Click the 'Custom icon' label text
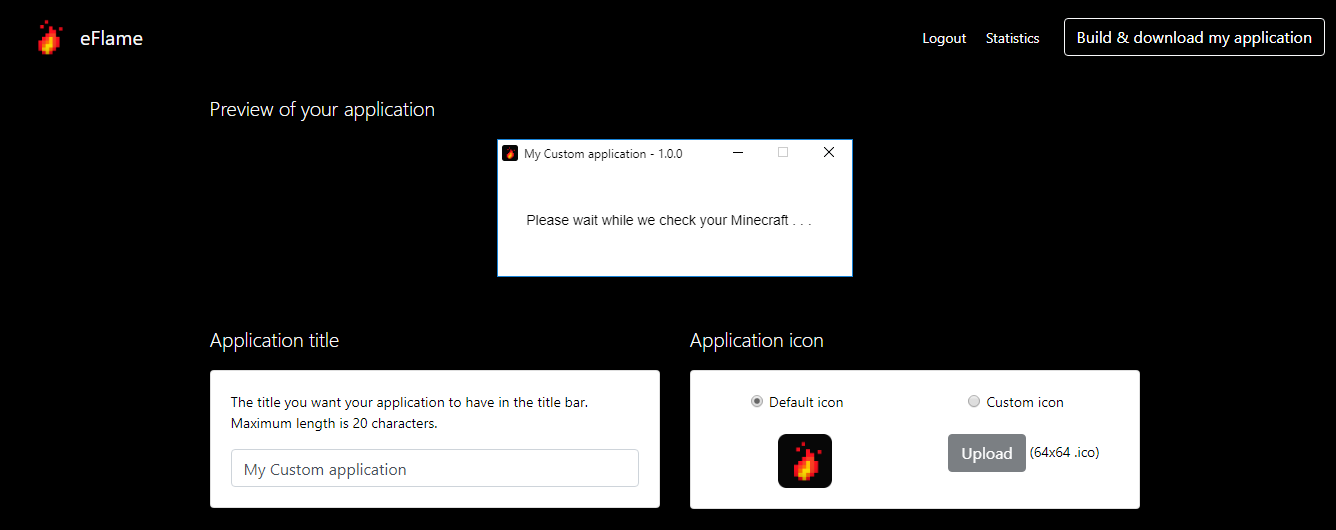 1025,402
